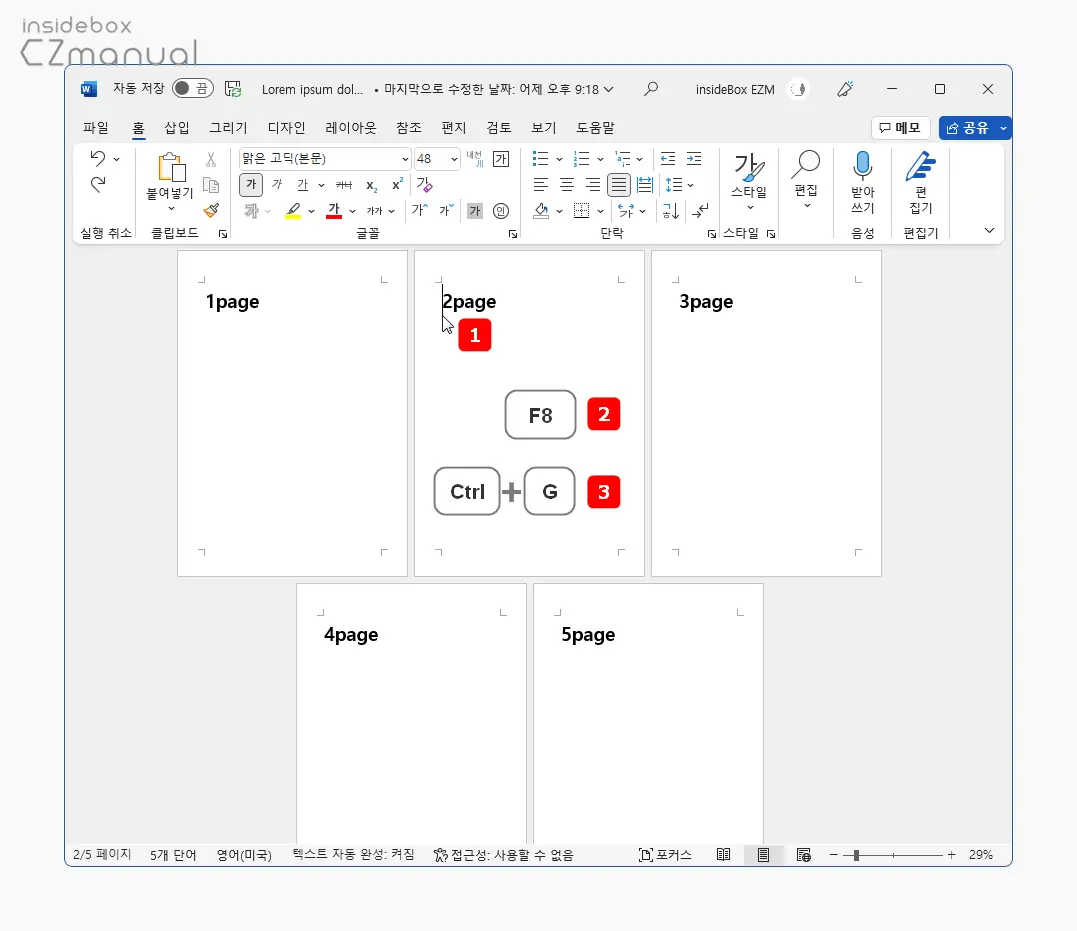This screenshot has height=931, width=1077.
Task: Collapse the ribbon with chevron arrow
Action: pos(989,230)
